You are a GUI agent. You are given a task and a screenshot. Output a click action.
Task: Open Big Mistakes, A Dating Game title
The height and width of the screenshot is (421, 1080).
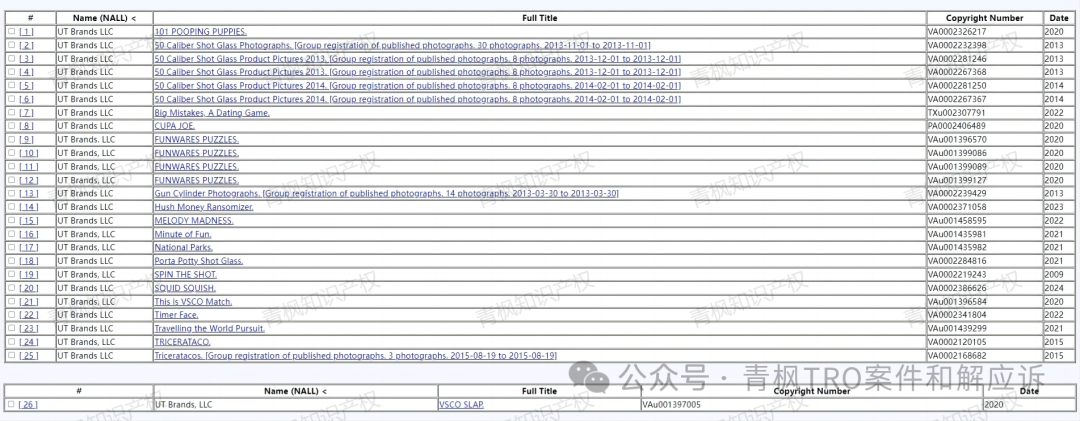[x=212, y=112]
